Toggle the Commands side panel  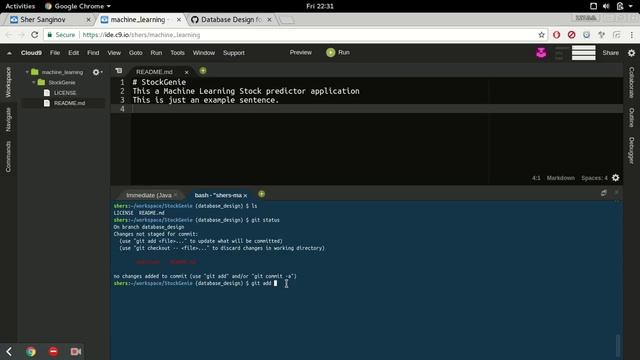pyautogui.click(x=8, y=157)
